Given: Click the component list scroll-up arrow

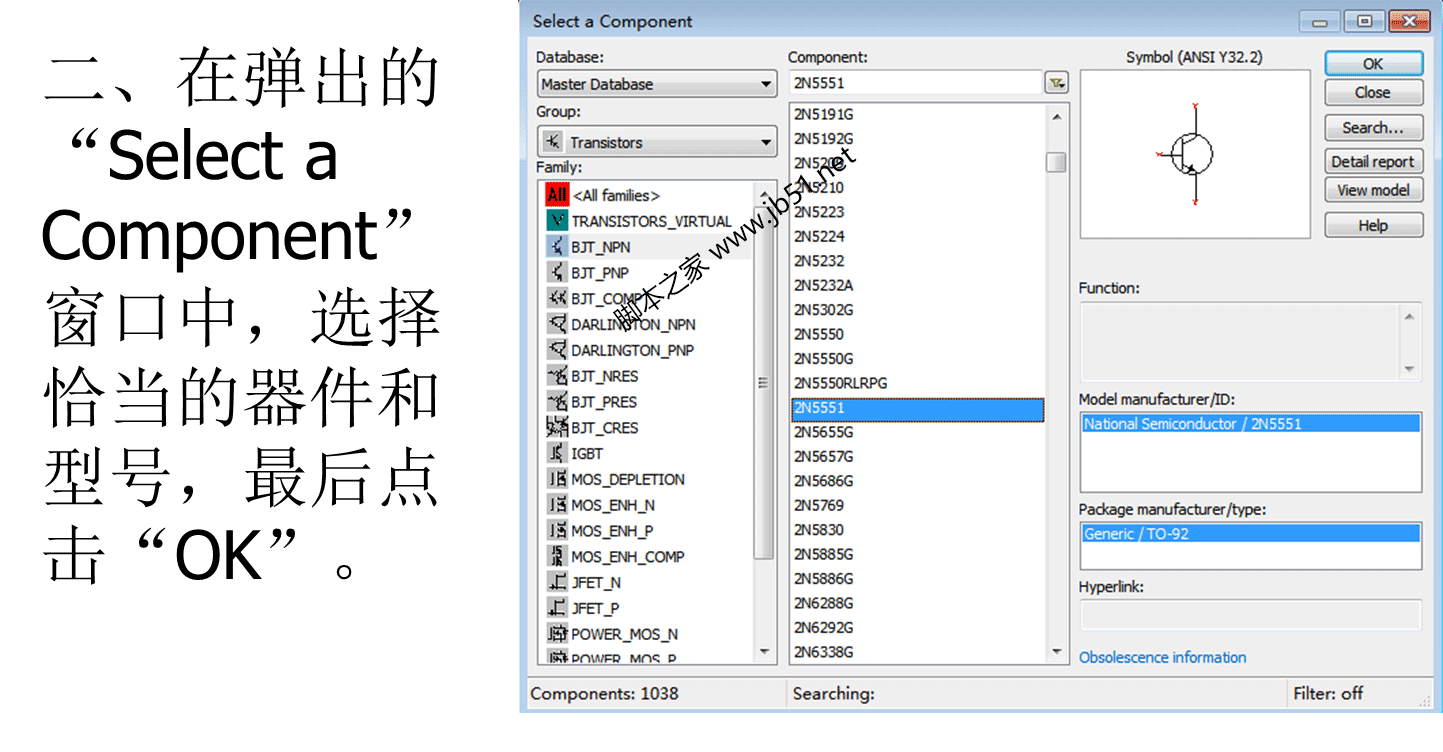Looking at the screenshot, I should click(x=1056, y=116).
